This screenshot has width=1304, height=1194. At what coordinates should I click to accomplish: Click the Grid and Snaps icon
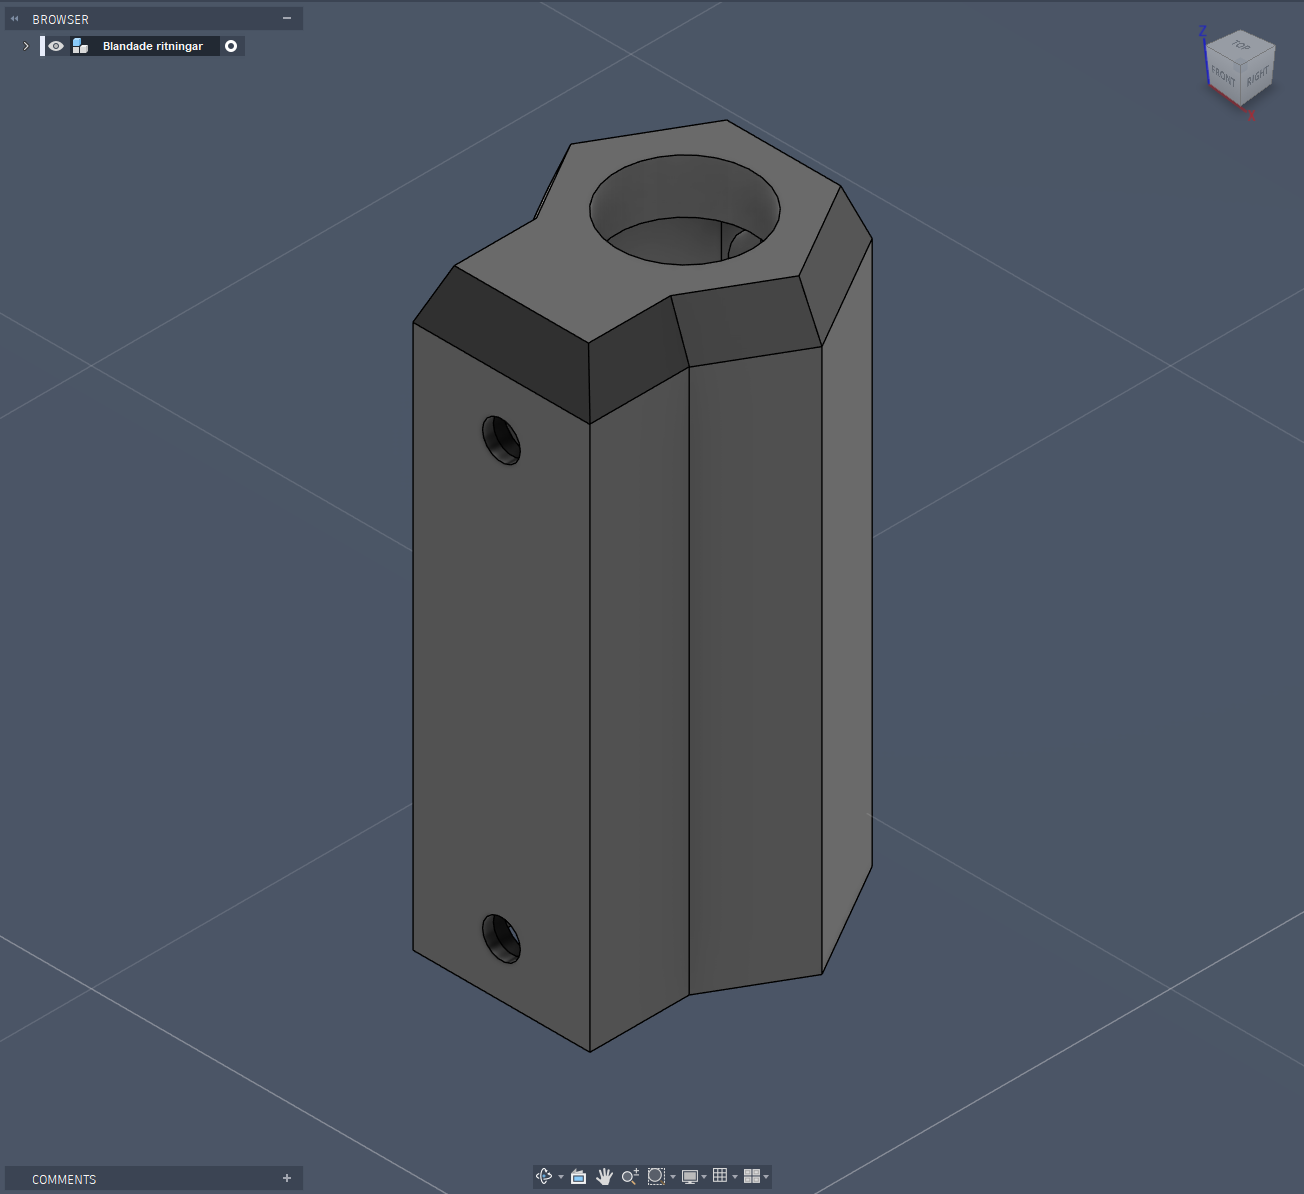[x=720, y=1176]
